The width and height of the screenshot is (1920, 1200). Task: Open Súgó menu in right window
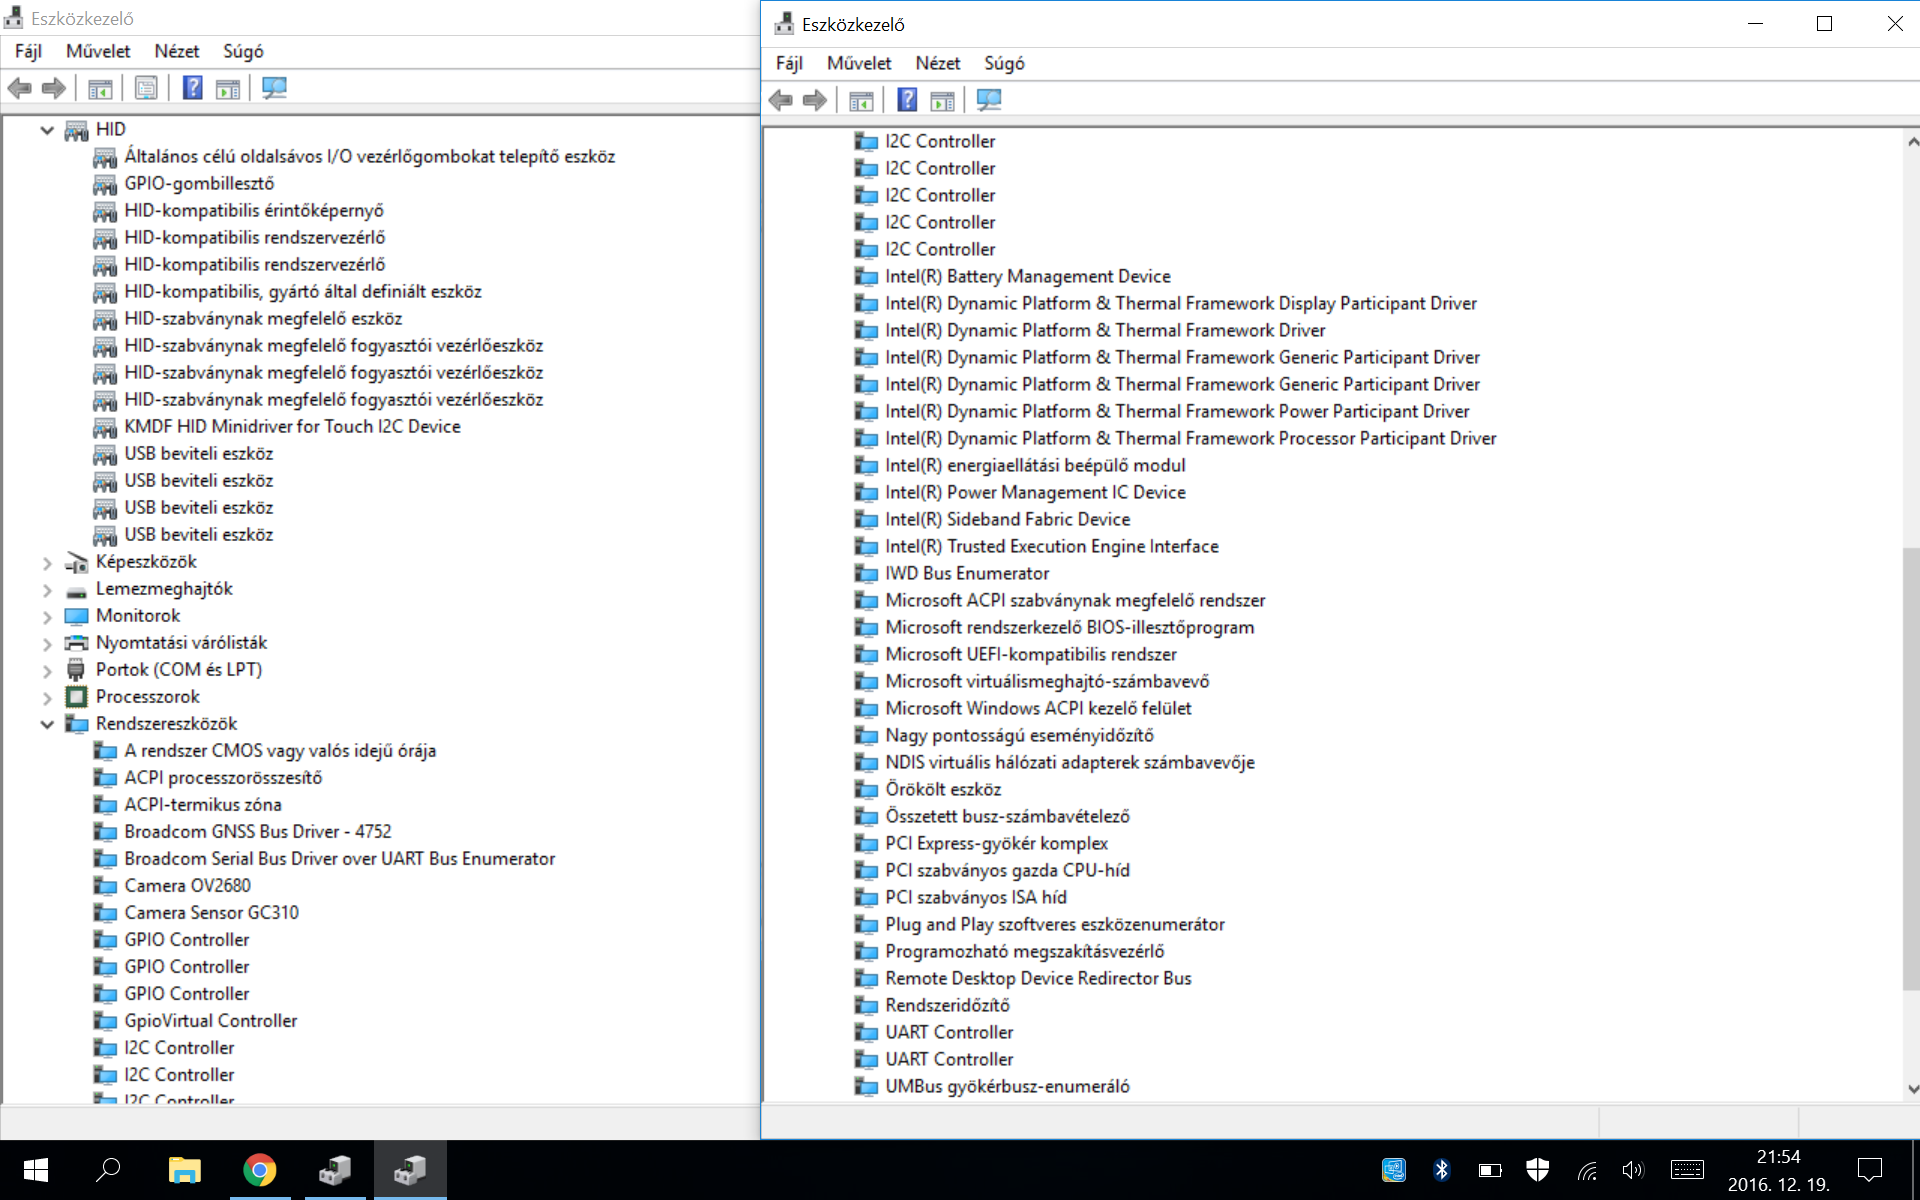click(1004, 63)
